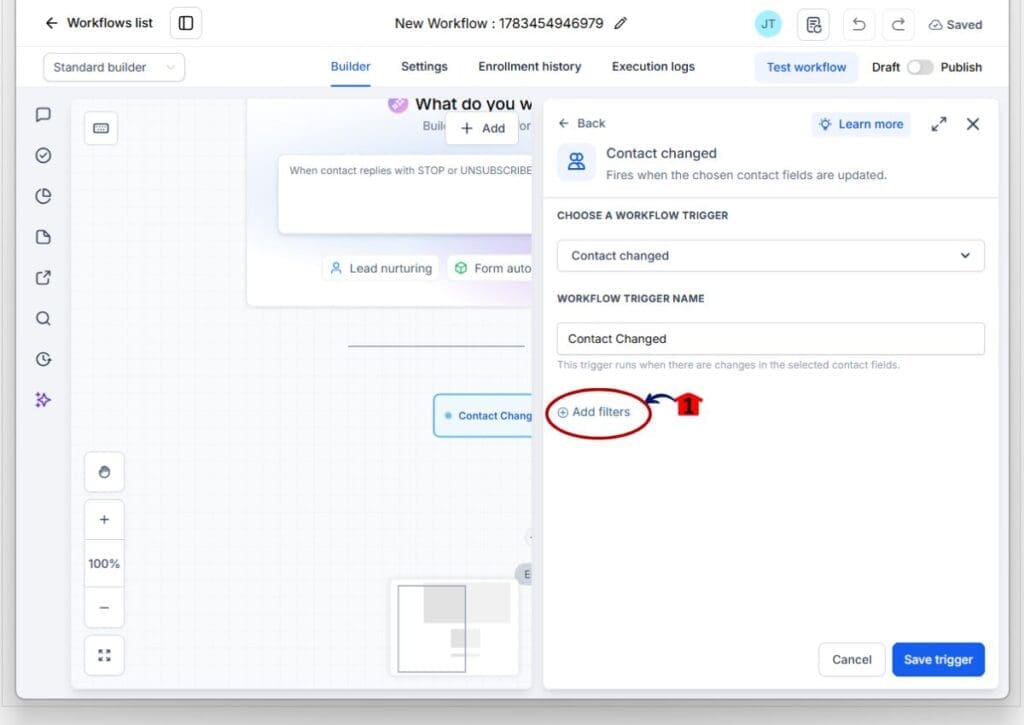
Task: Toggle the Draft/Publish switch
Action: (920, 67)
